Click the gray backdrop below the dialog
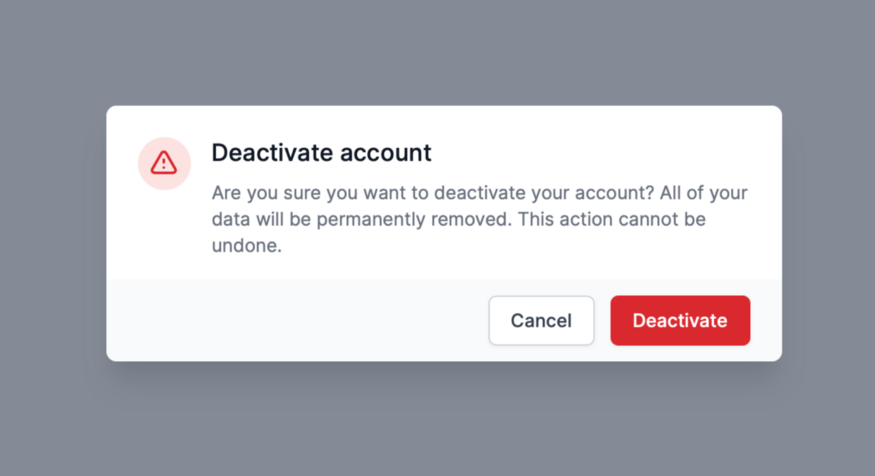Image resolution: width=875 pixels, height=476 pixels. [437, 420]
